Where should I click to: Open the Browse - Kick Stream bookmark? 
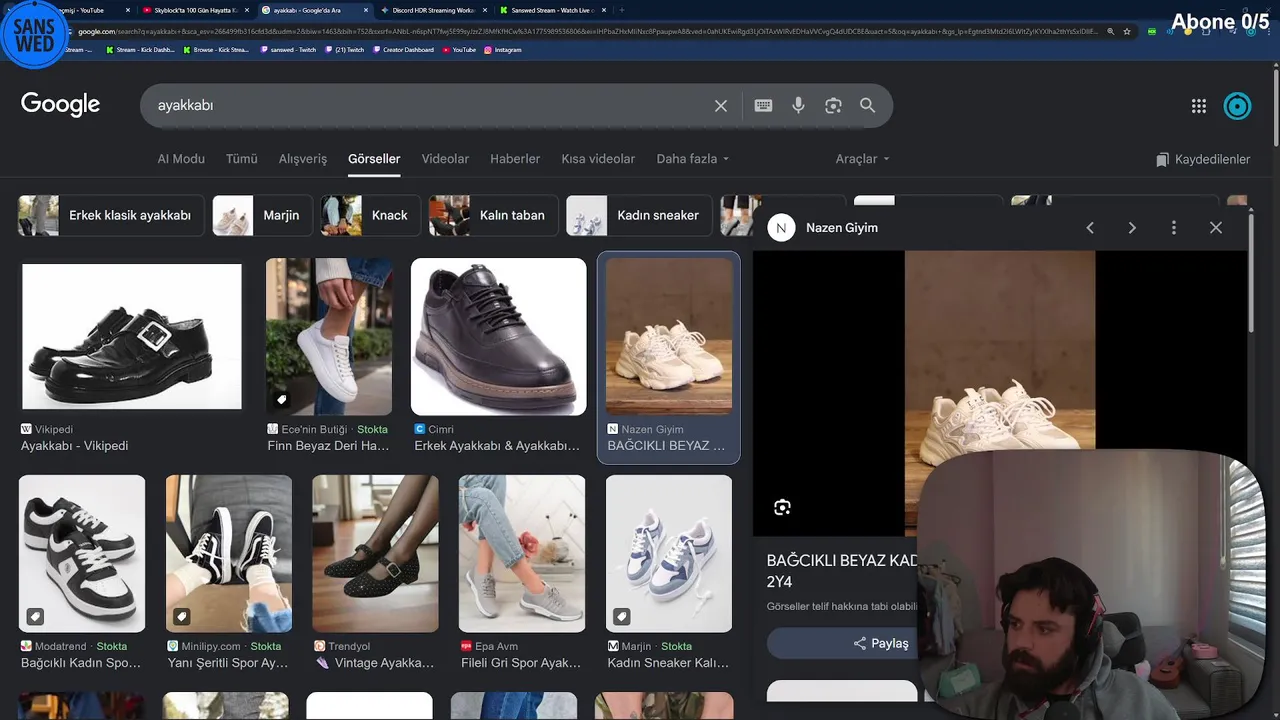click(x=216, y=50)
